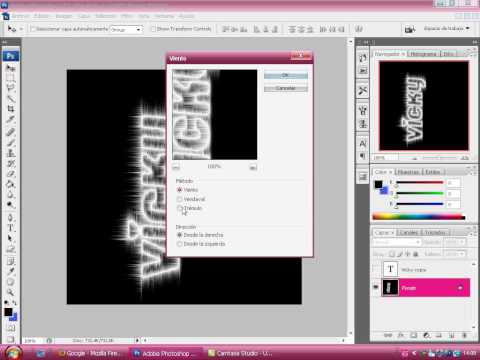Switch to the Histograma tab

[423, 54]
